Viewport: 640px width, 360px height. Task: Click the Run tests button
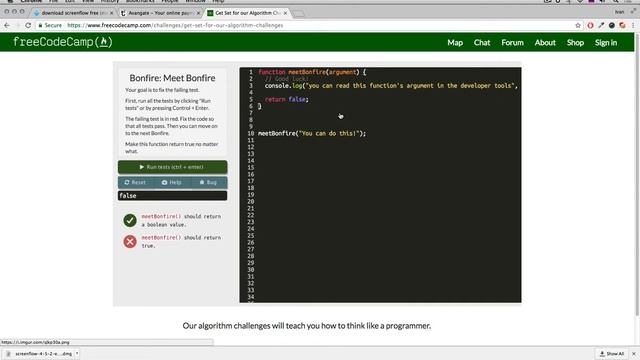[172, 167]
